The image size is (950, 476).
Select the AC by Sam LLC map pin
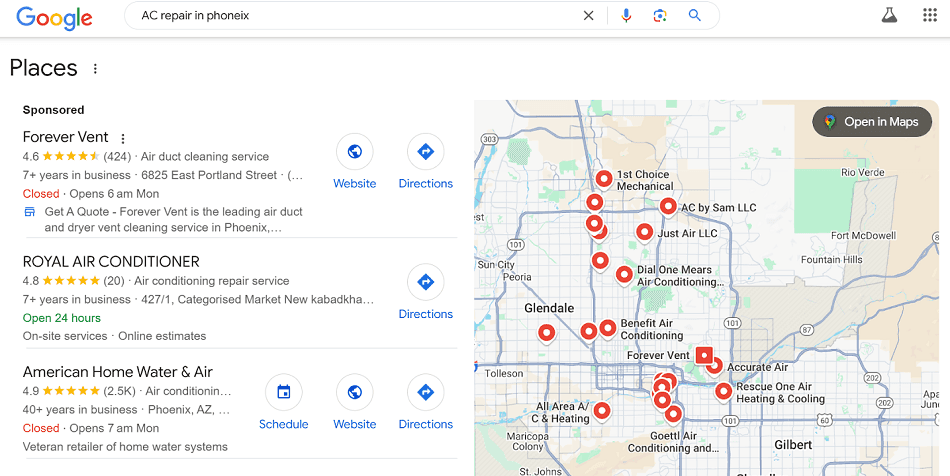click(x=668, y=205)
